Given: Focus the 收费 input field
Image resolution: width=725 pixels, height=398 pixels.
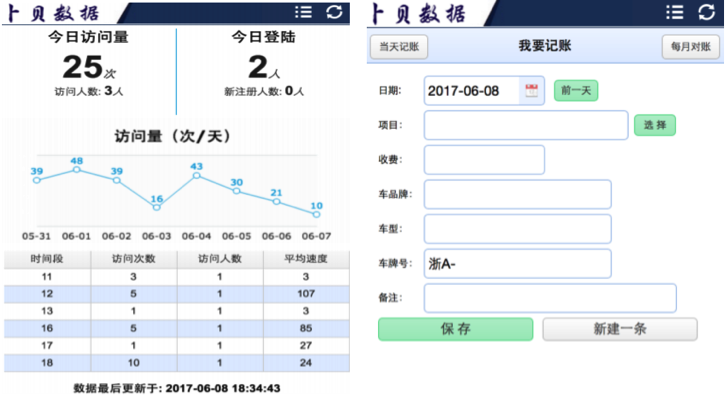Looking at the screenshot, I should [484, 160].
